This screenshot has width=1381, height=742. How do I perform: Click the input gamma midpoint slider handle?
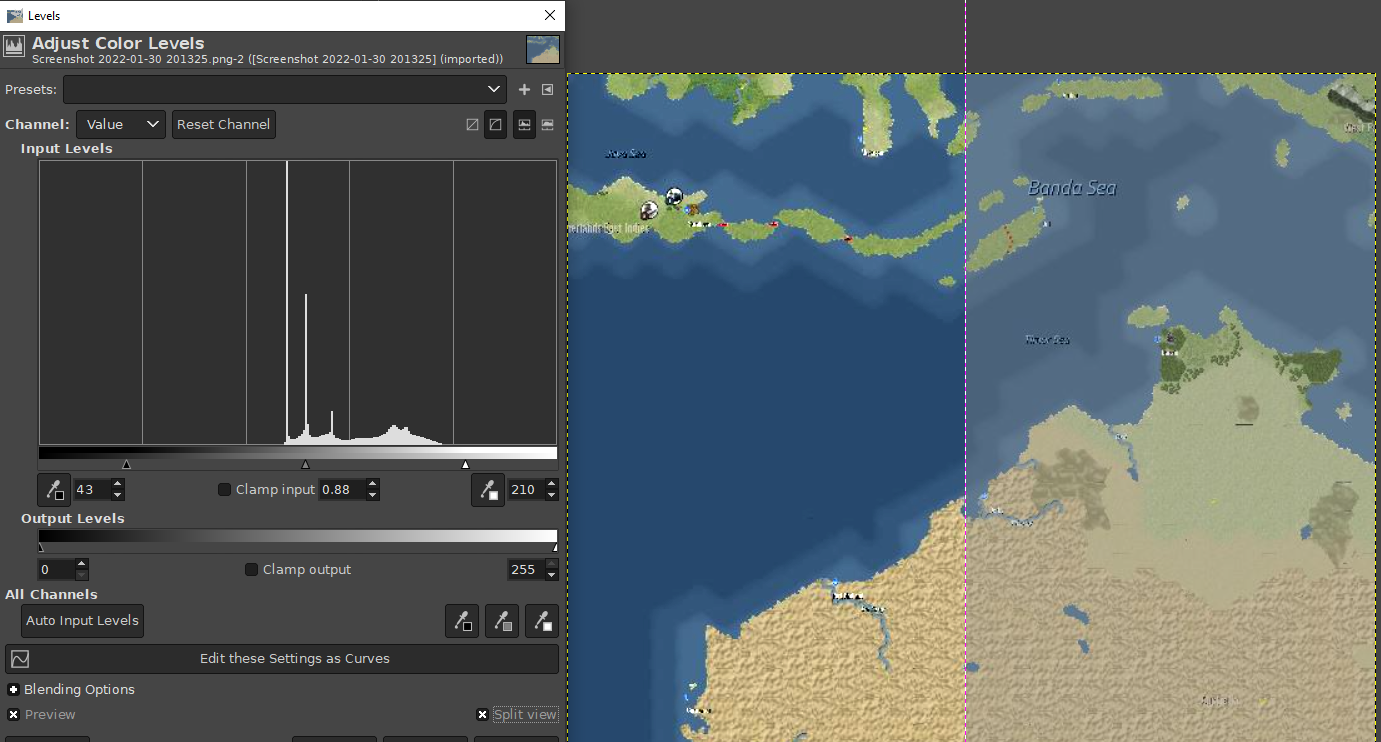click(306, 465)
